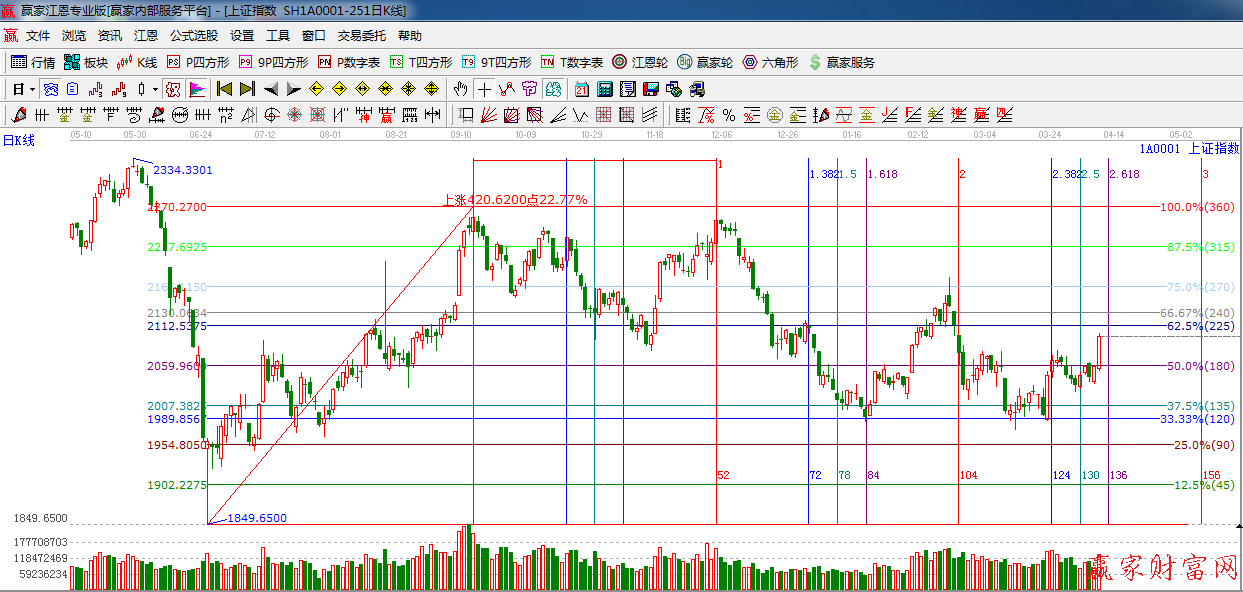Image resolution: width=1243 pixels, height=592 pixels.
Task: Click the 52 time-cycle marker label
Action: 723,475
